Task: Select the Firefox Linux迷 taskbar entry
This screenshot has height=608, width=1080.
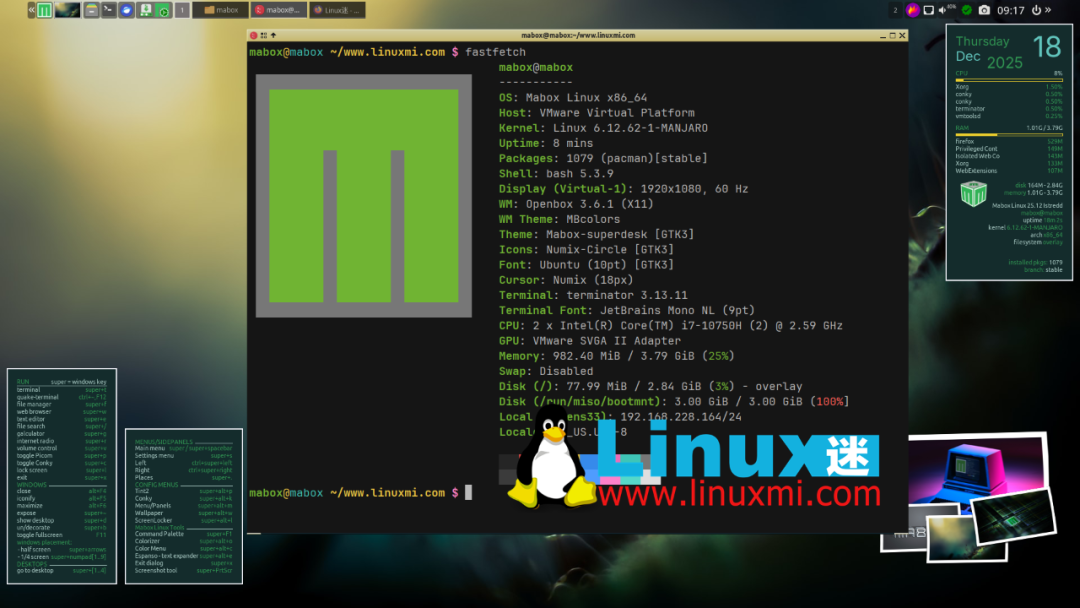Action: (338, 10)
